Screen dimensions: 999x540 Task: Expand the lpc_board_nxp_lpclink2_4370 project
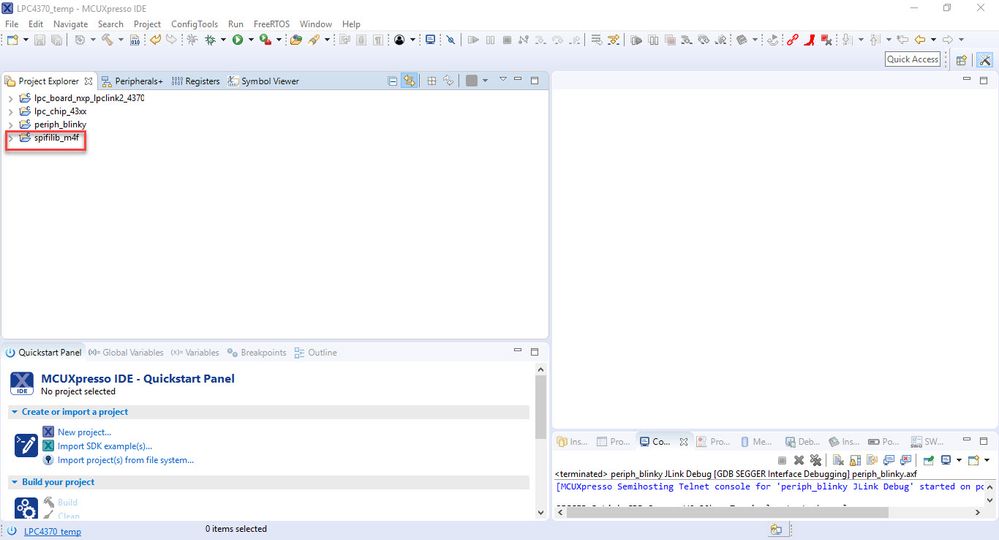(10, 98)
